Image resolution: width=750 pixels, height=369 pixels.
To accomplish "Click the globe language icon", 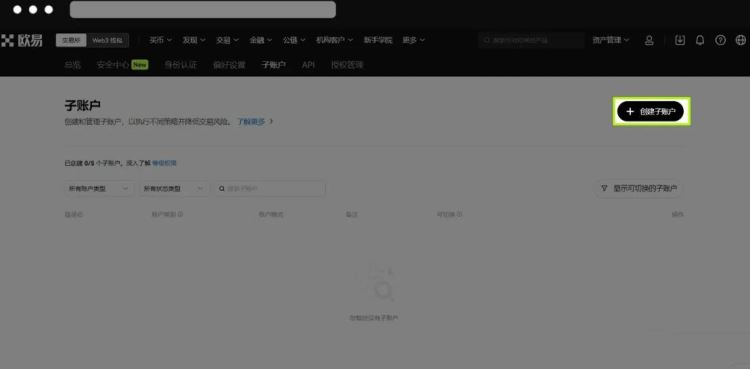I will [741, 40].
